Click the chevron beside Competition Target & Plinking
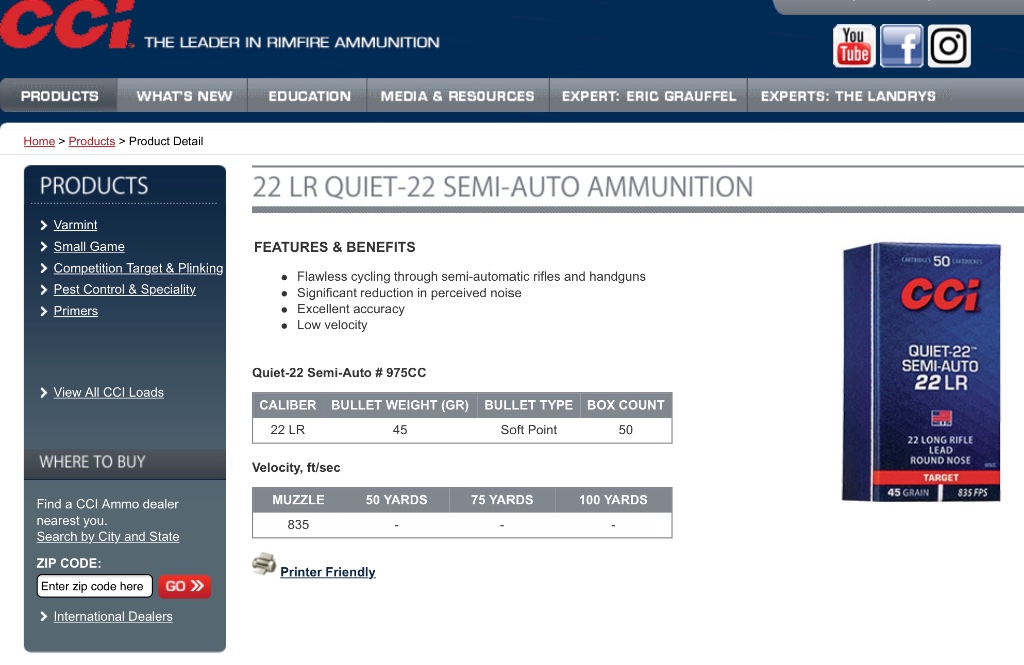The width and height of the screenshot is (1024, 665). (x=44, y=268)
